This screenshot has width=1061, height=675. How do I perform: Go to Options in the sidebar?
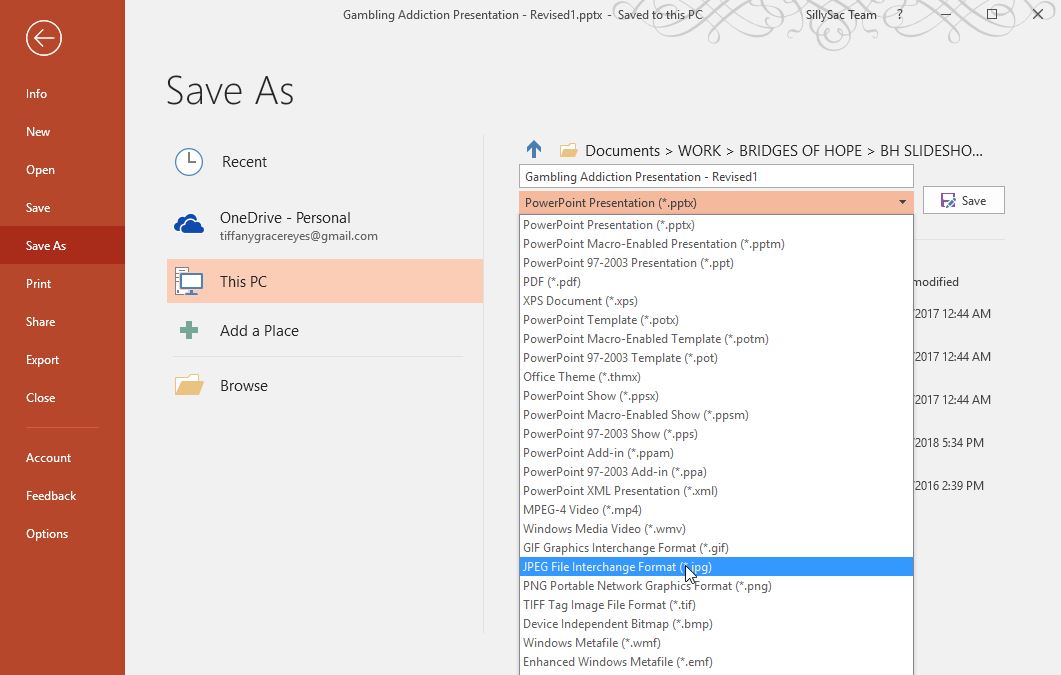[x=47, y=534]
